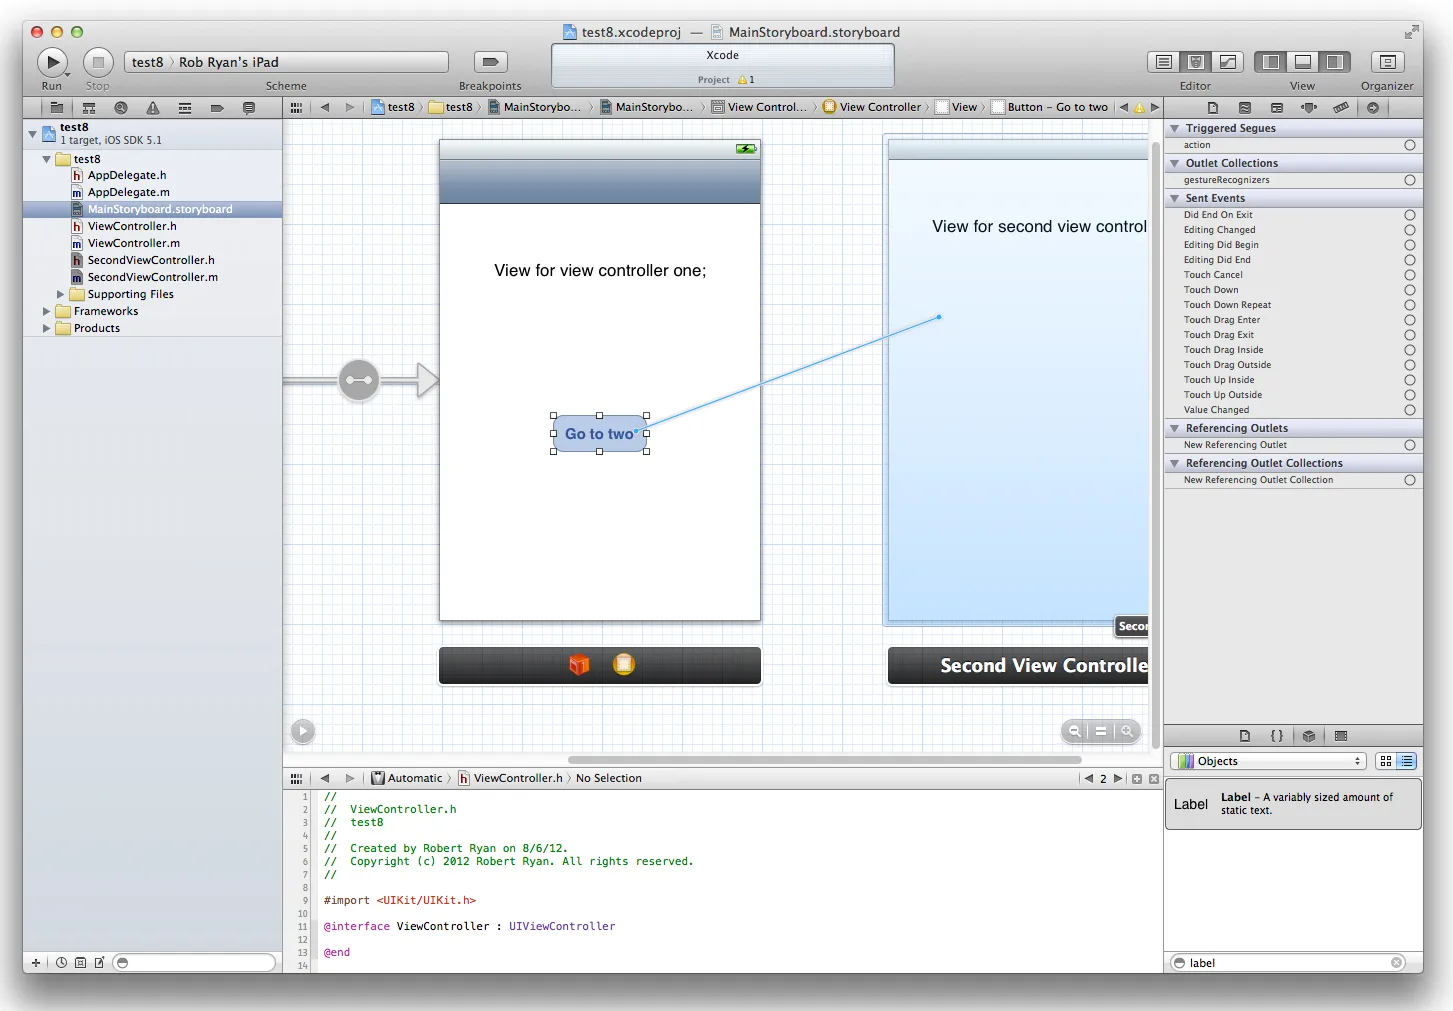Screen dimensions: 1453x1011
Task: Switch object library to icon view
Action: click(1386, 761)
